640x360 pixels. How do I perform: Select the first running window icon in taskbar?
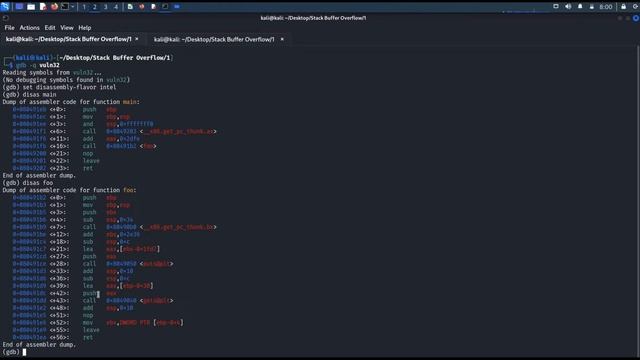click(130, 7)
